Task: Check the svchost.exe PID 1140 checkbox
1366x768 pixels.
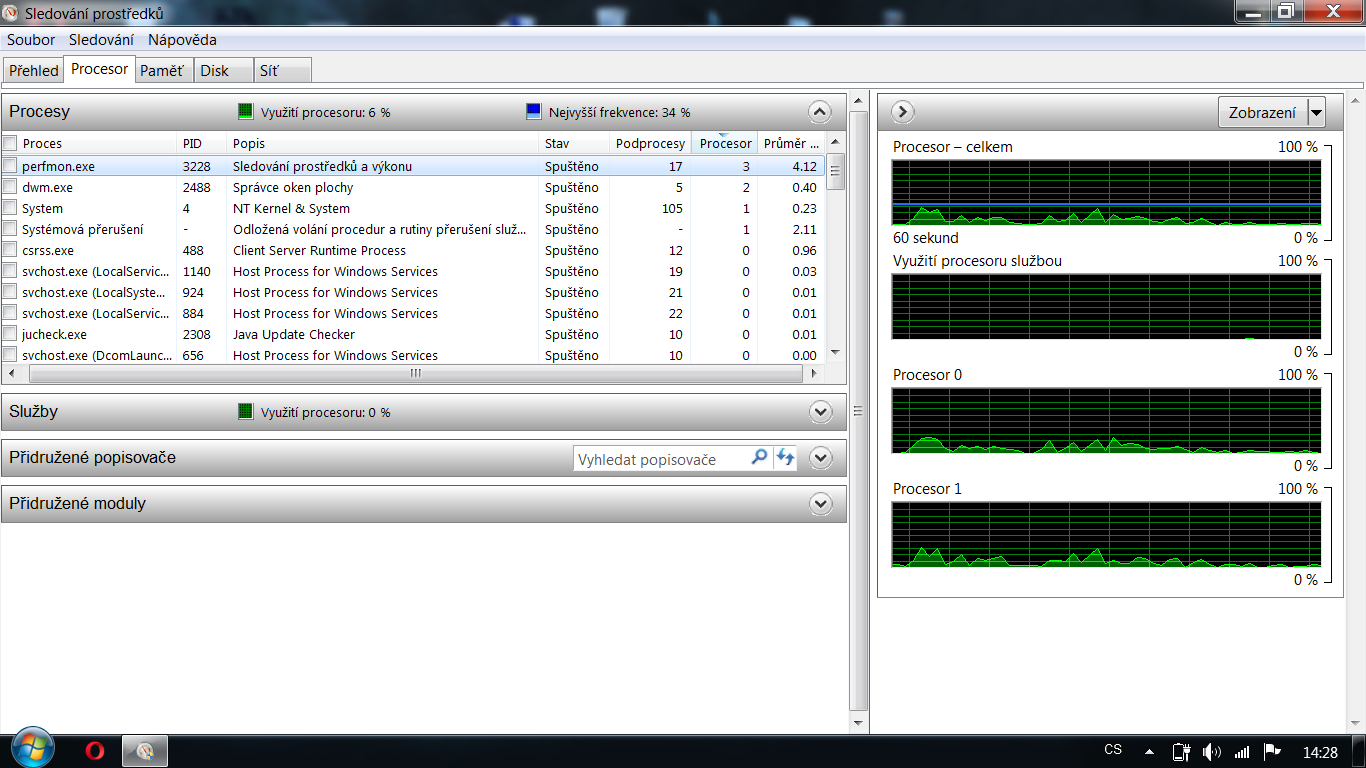Action: click(x=10, y=271)
